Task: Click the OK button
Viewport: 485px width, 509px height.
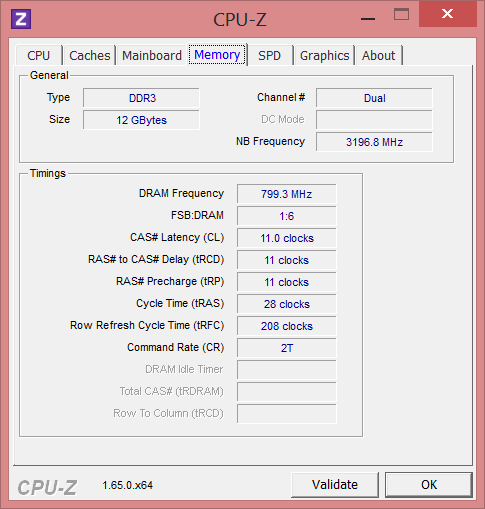Action: (x=429, y=484)
